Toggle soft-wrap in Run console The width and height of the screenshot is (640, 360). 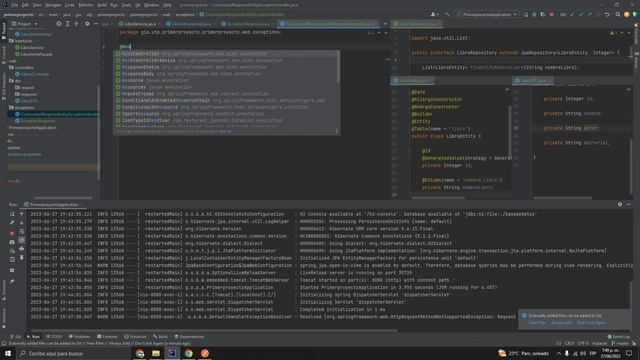coord(22,231)
